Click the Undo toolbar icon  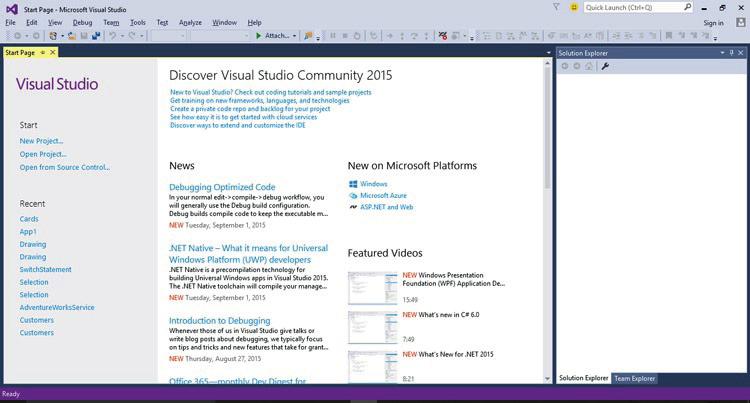(x=112, y=36)
